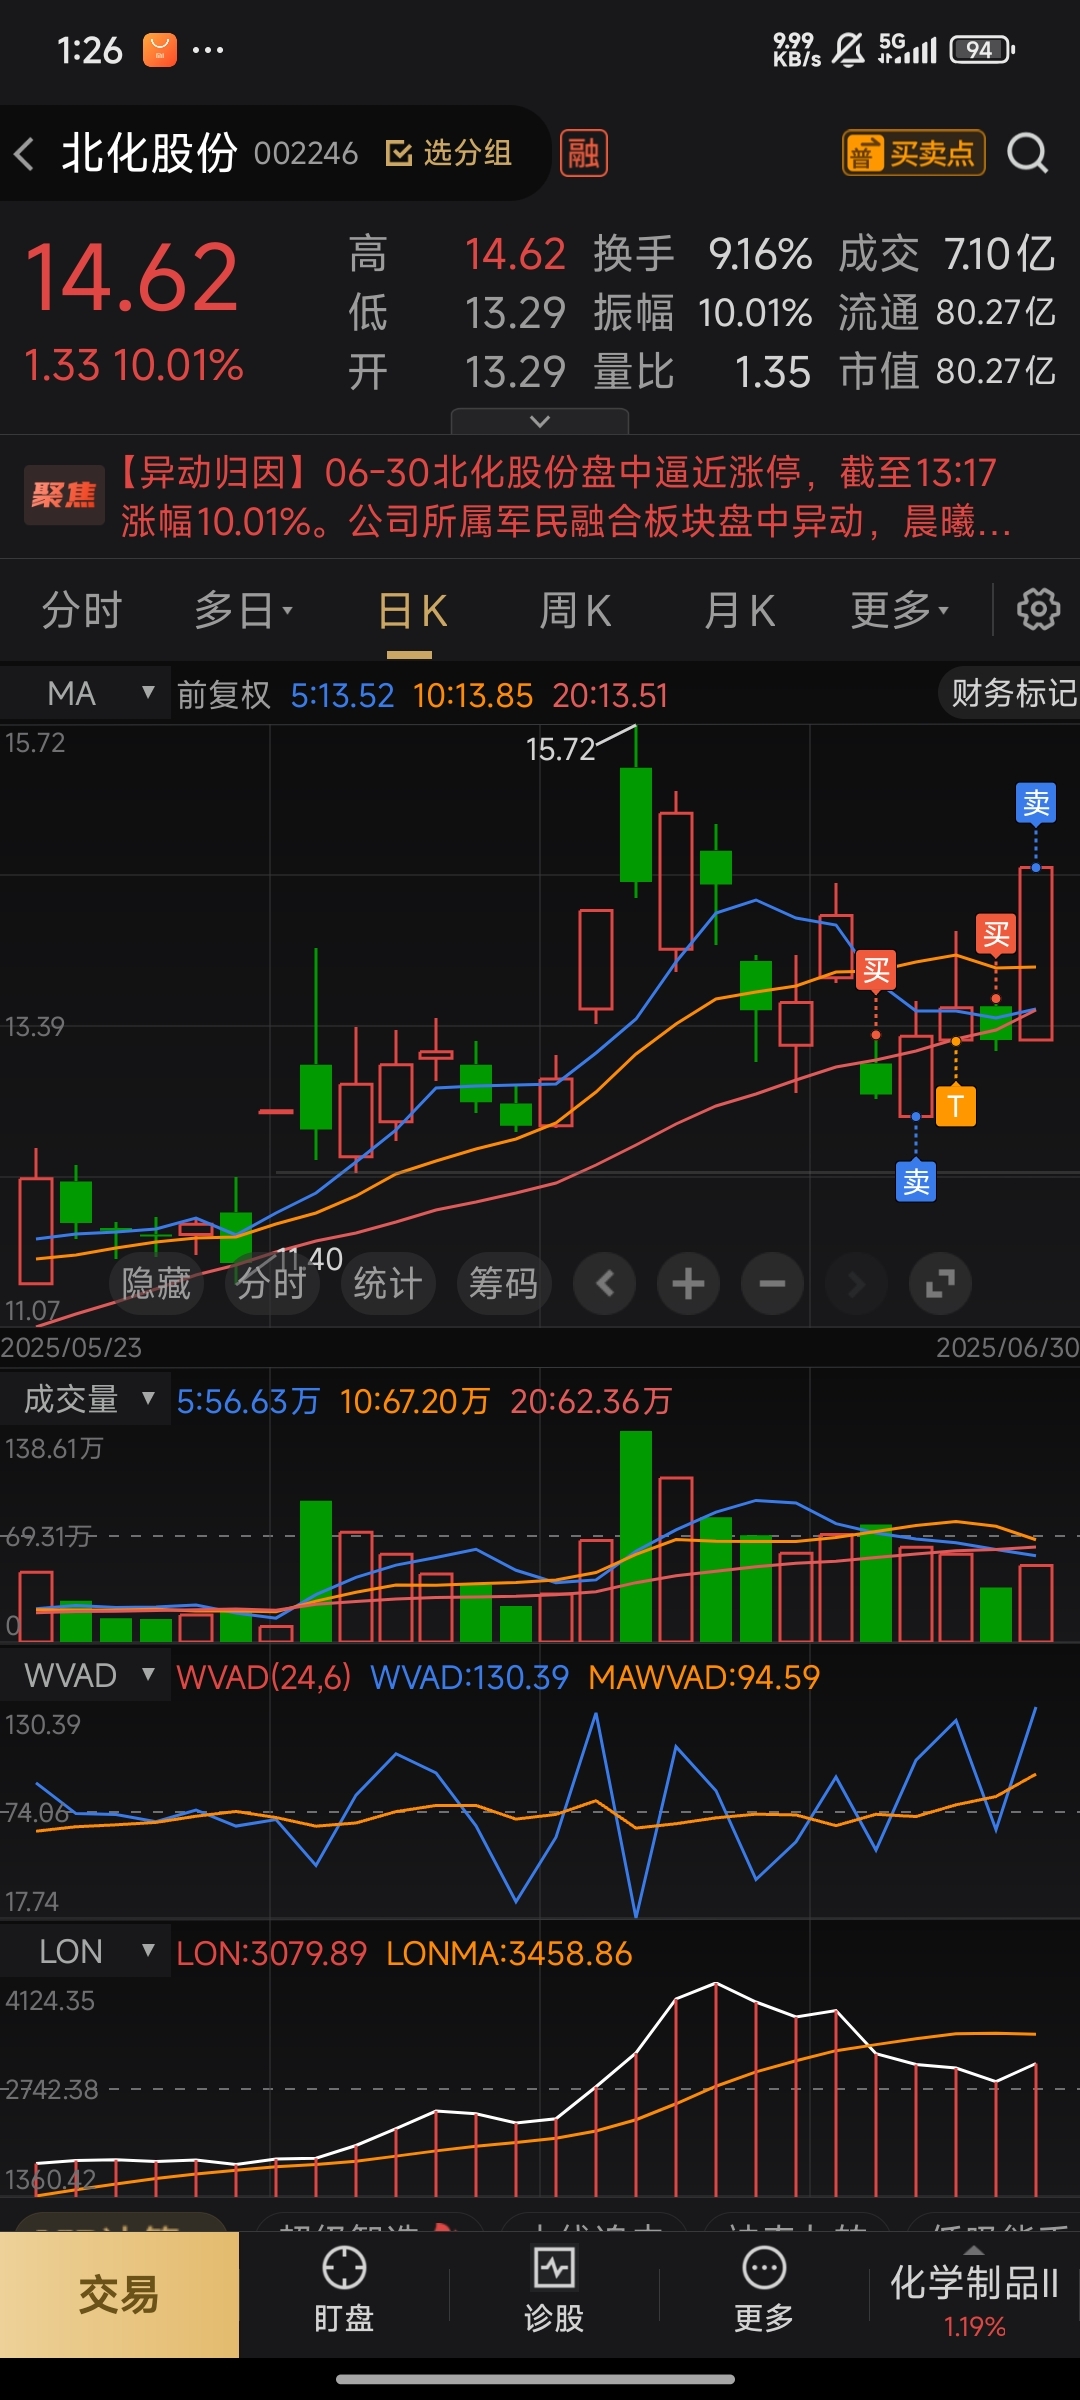Tap end date 2025/06/30
The image size is (1080, 2400).
pyautogui.click(x=1007, y=1347)
